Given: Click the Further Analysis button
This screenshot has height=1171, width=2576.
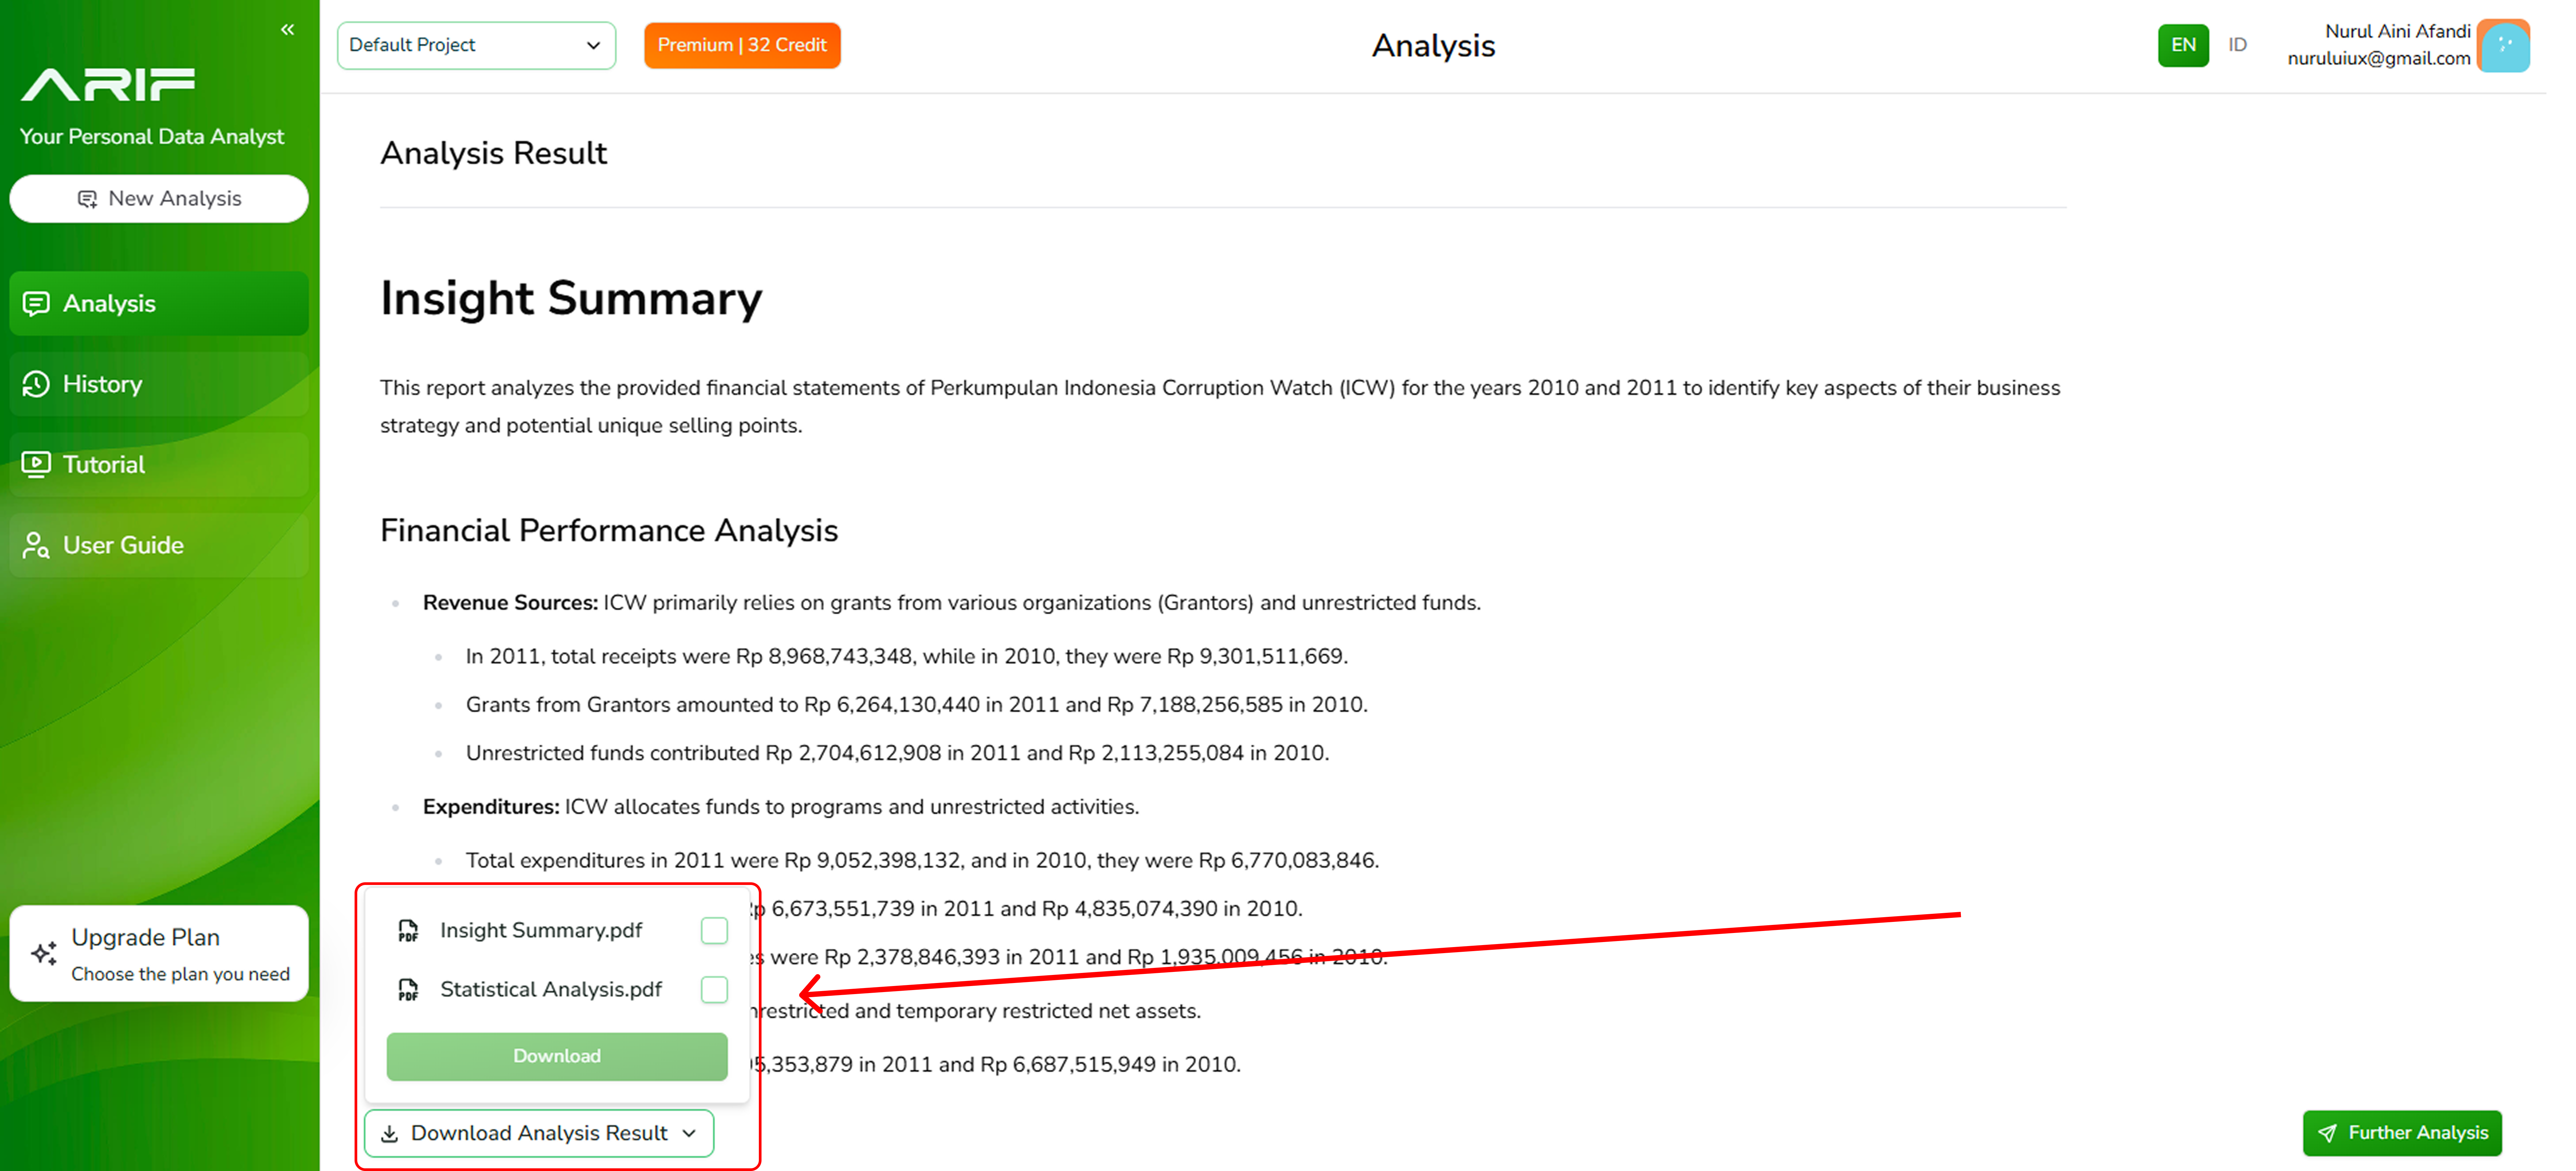Looking at the screenshot, I should point(2402,1133).
